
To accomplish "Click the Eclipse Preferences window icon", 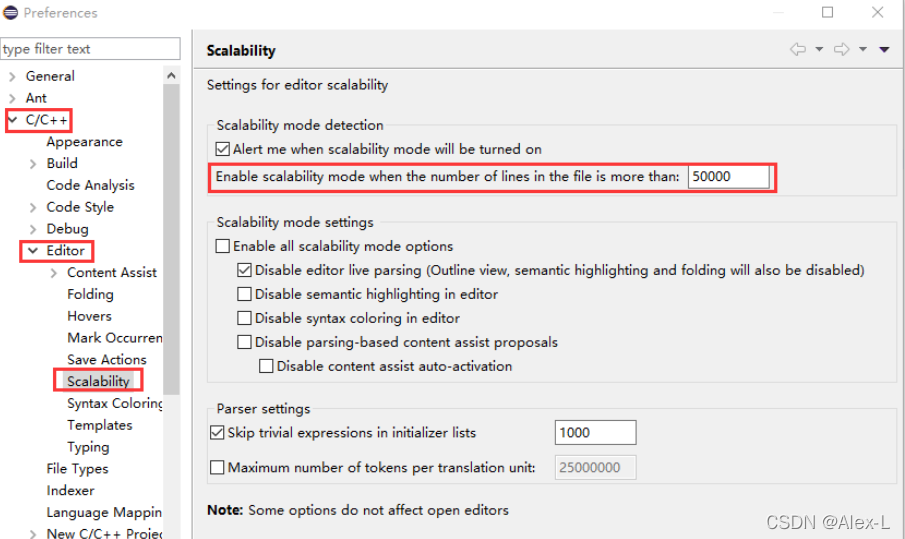I will tap(11, 13).
